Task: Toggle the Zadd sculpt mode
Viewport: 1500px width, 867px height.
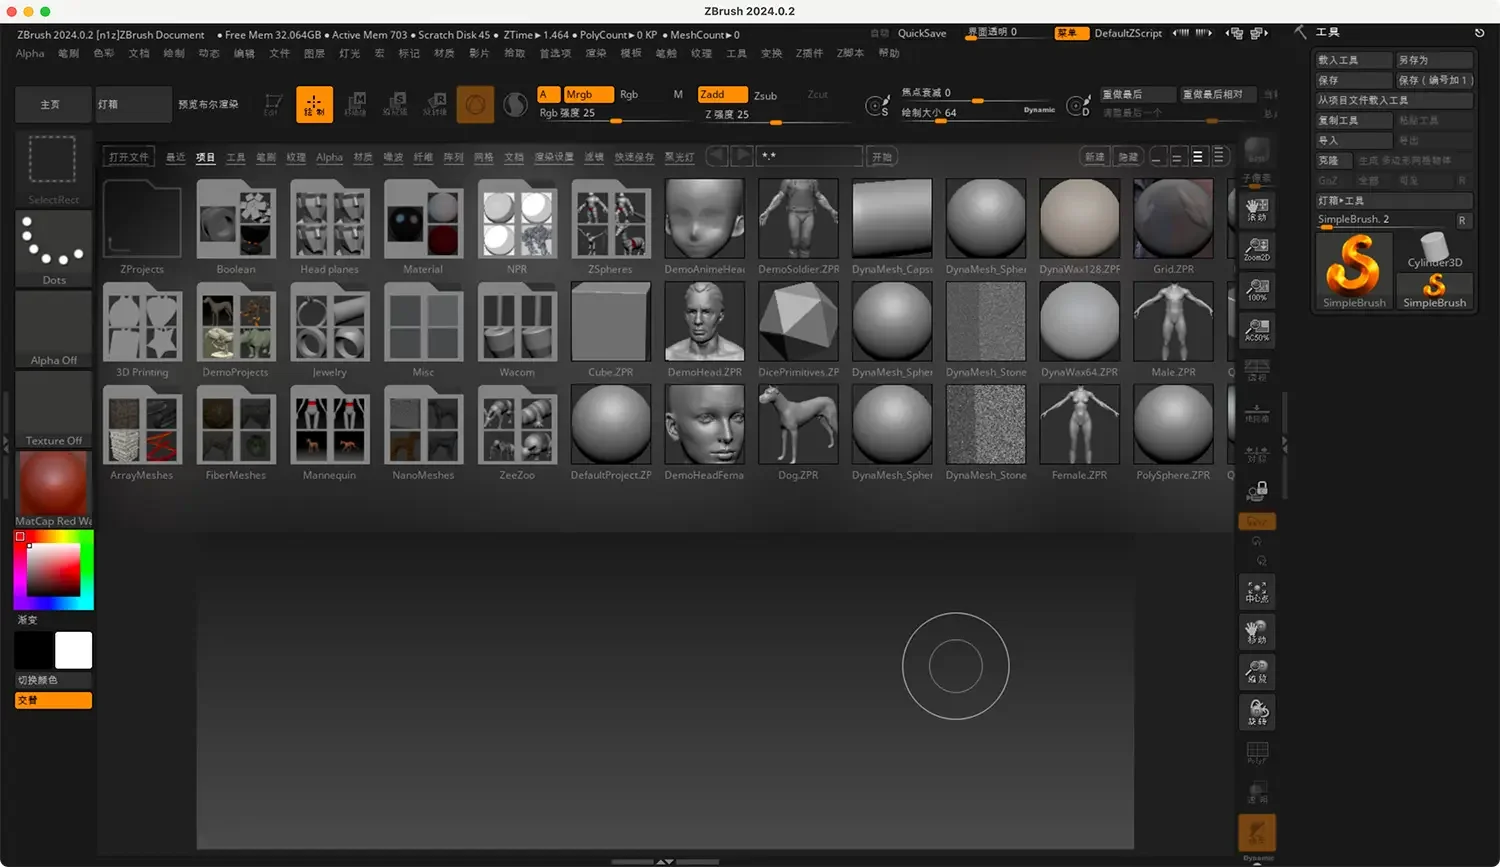Action: (722, 94)
